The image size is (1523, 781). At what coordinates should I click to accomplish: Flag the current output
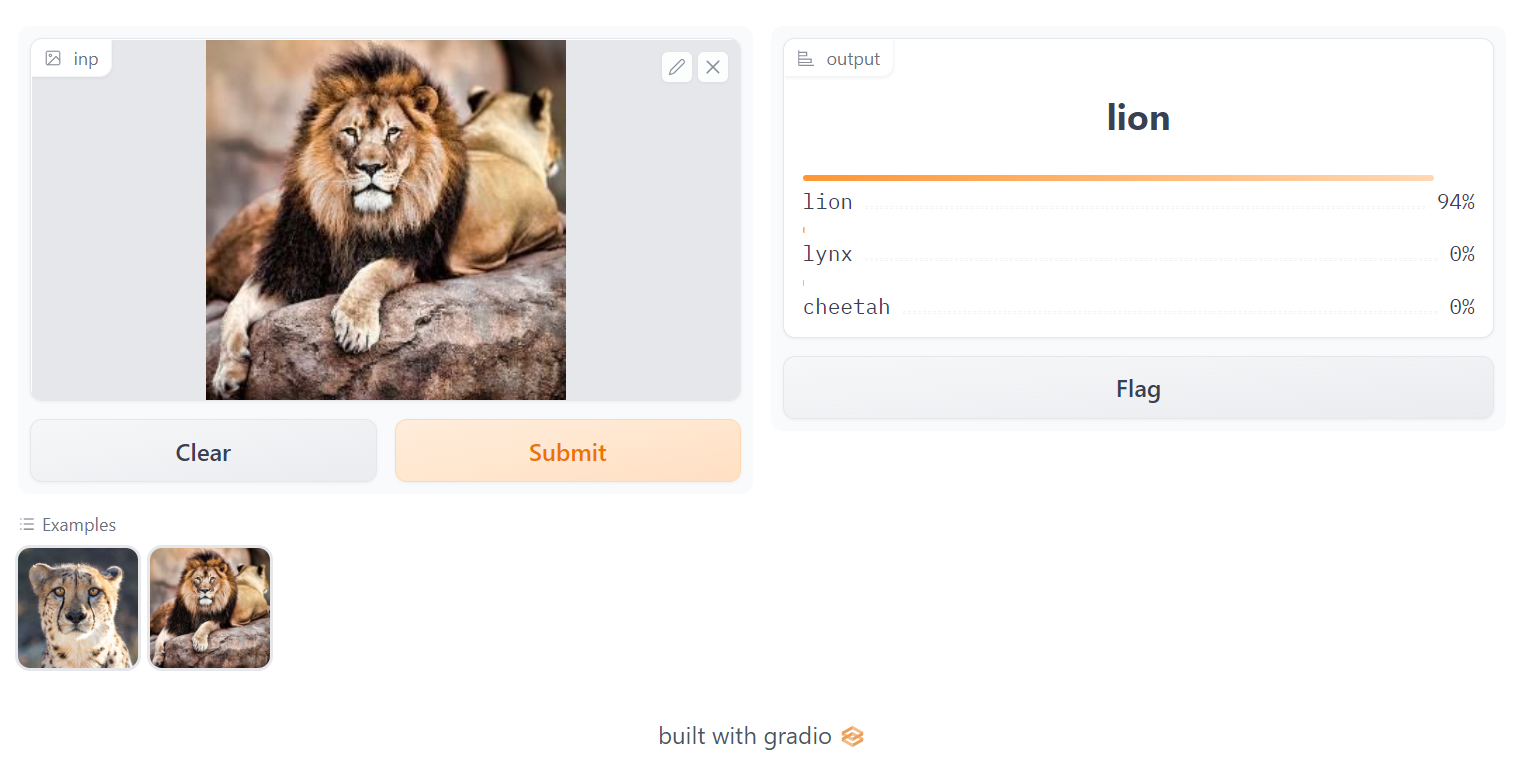tap(1137, 388)
